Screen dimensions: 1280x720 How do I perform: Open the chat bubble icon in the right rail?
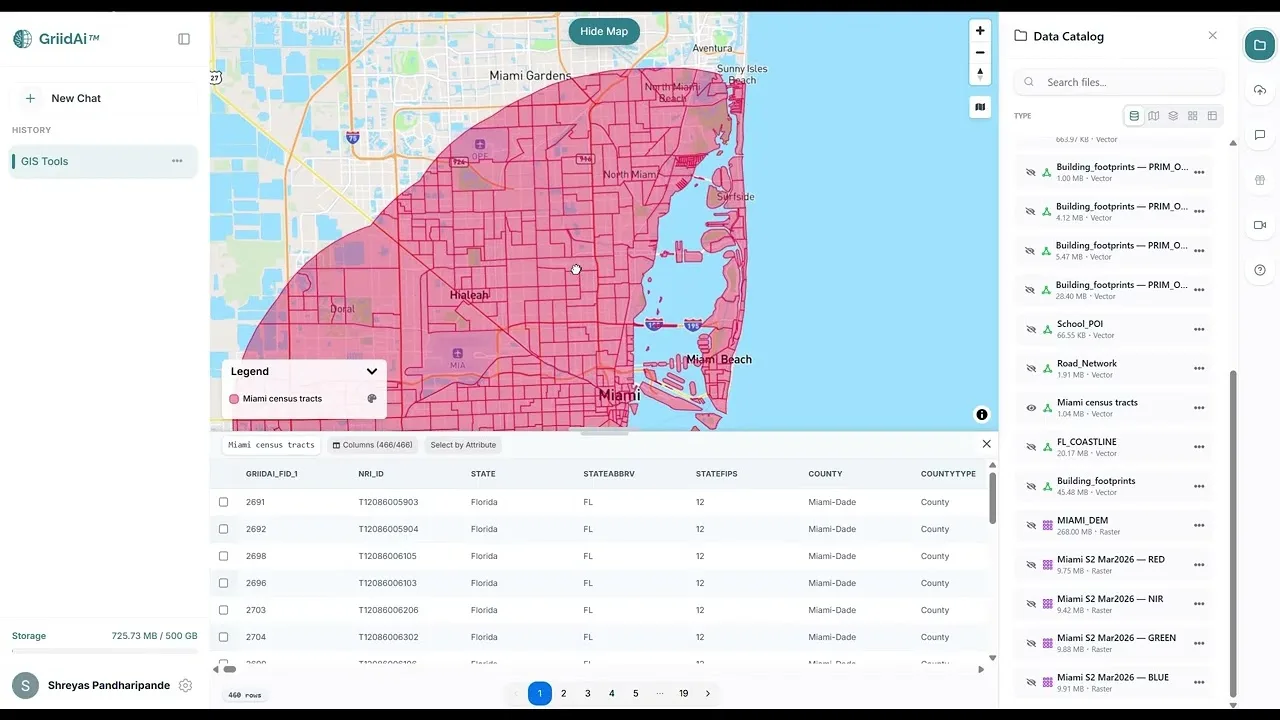click(x=1260, y=135)
